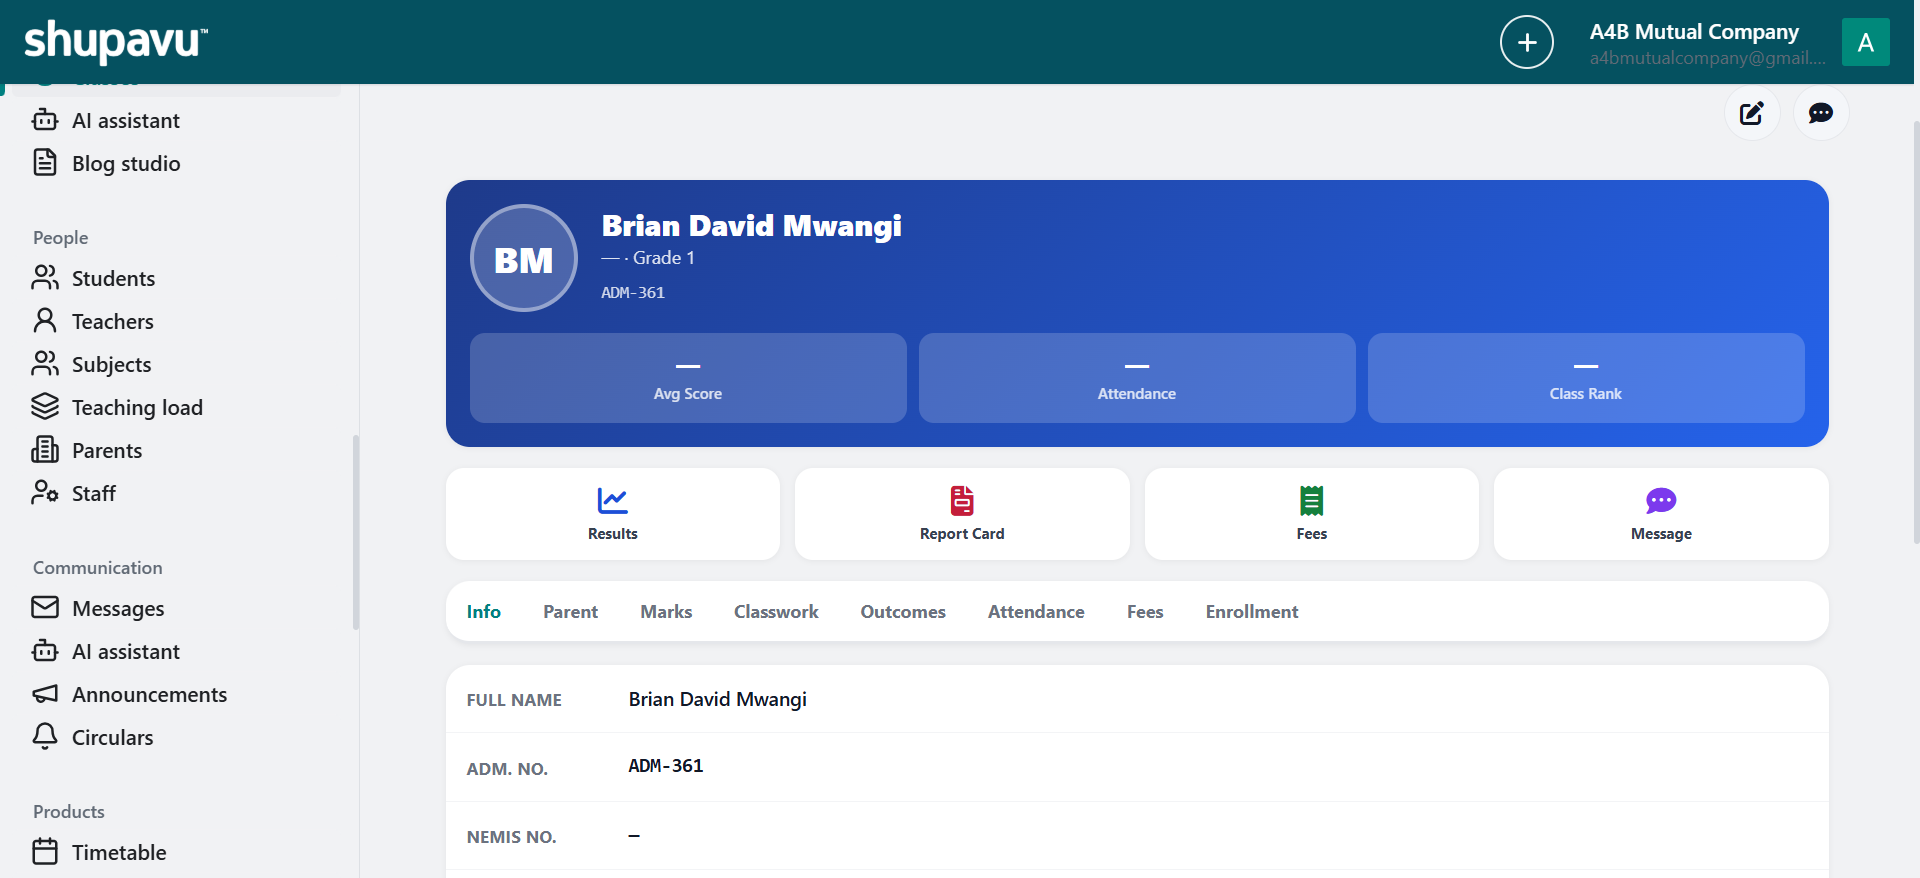Click the Products section heading

tap(69, 812)
